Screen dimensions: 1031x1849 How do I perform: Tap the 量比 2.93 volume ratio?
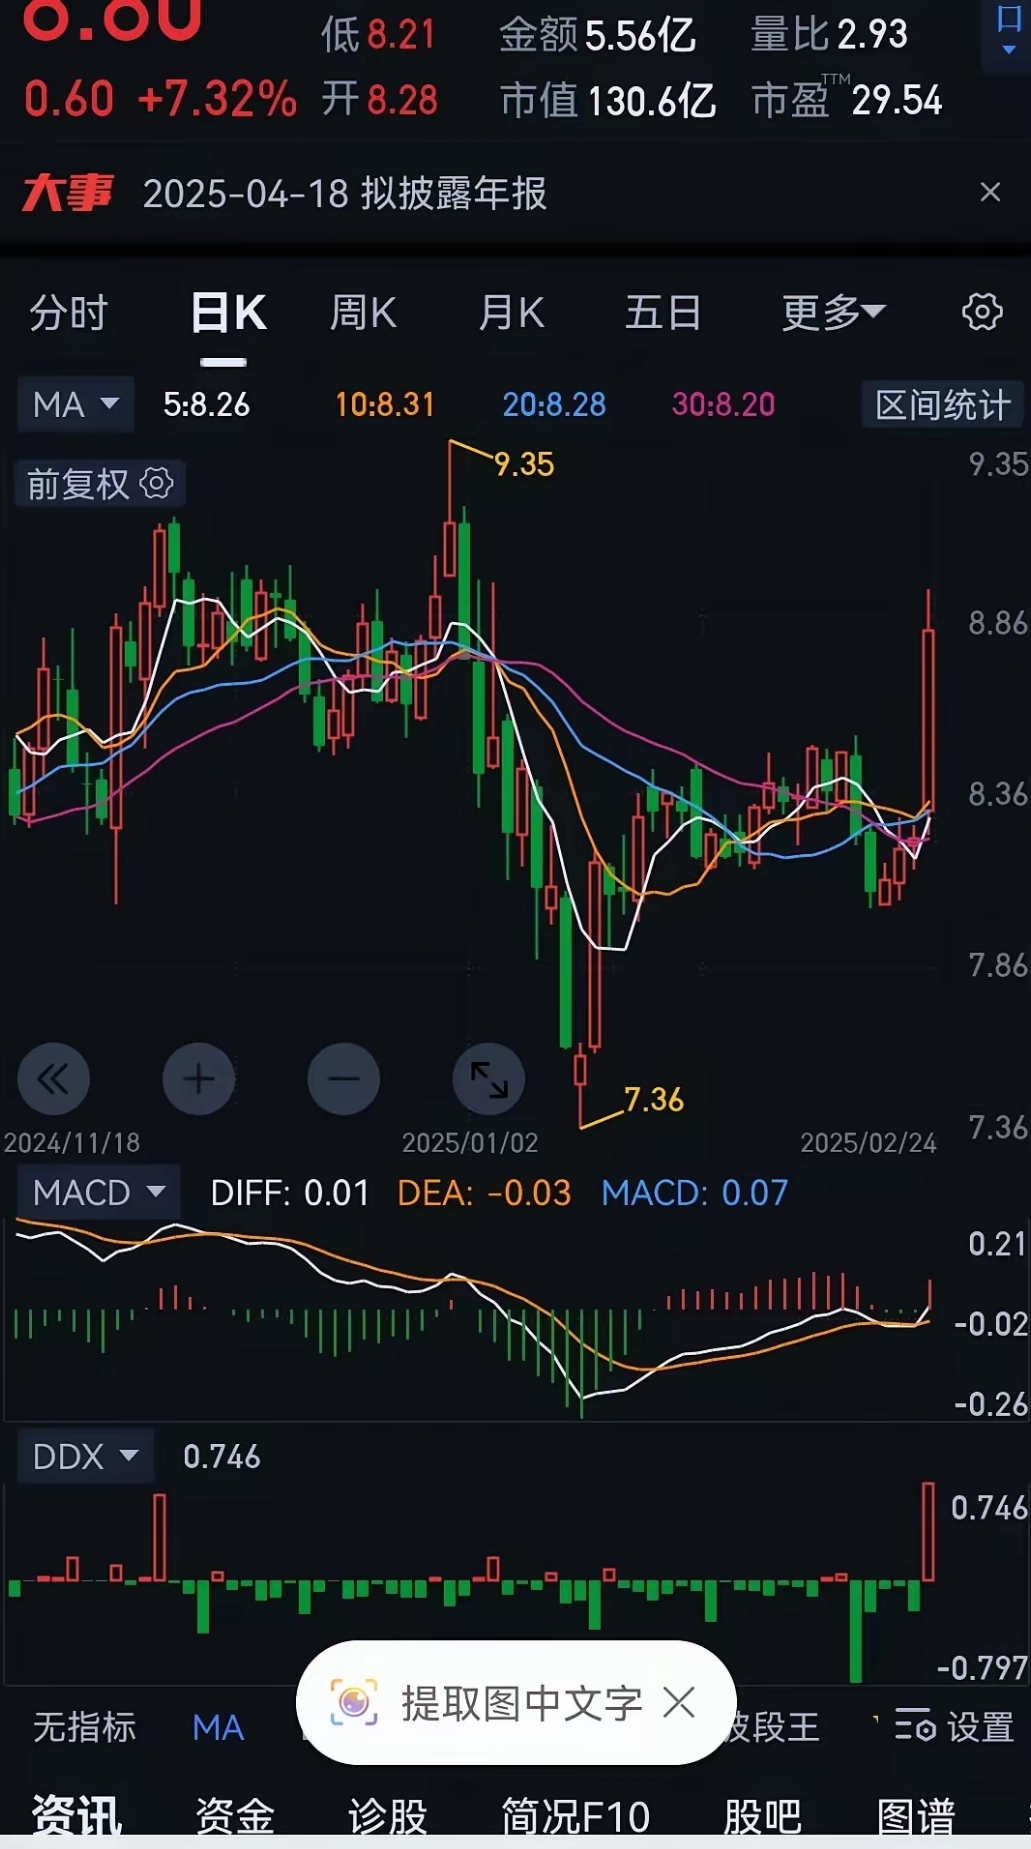tap(829, 35)
